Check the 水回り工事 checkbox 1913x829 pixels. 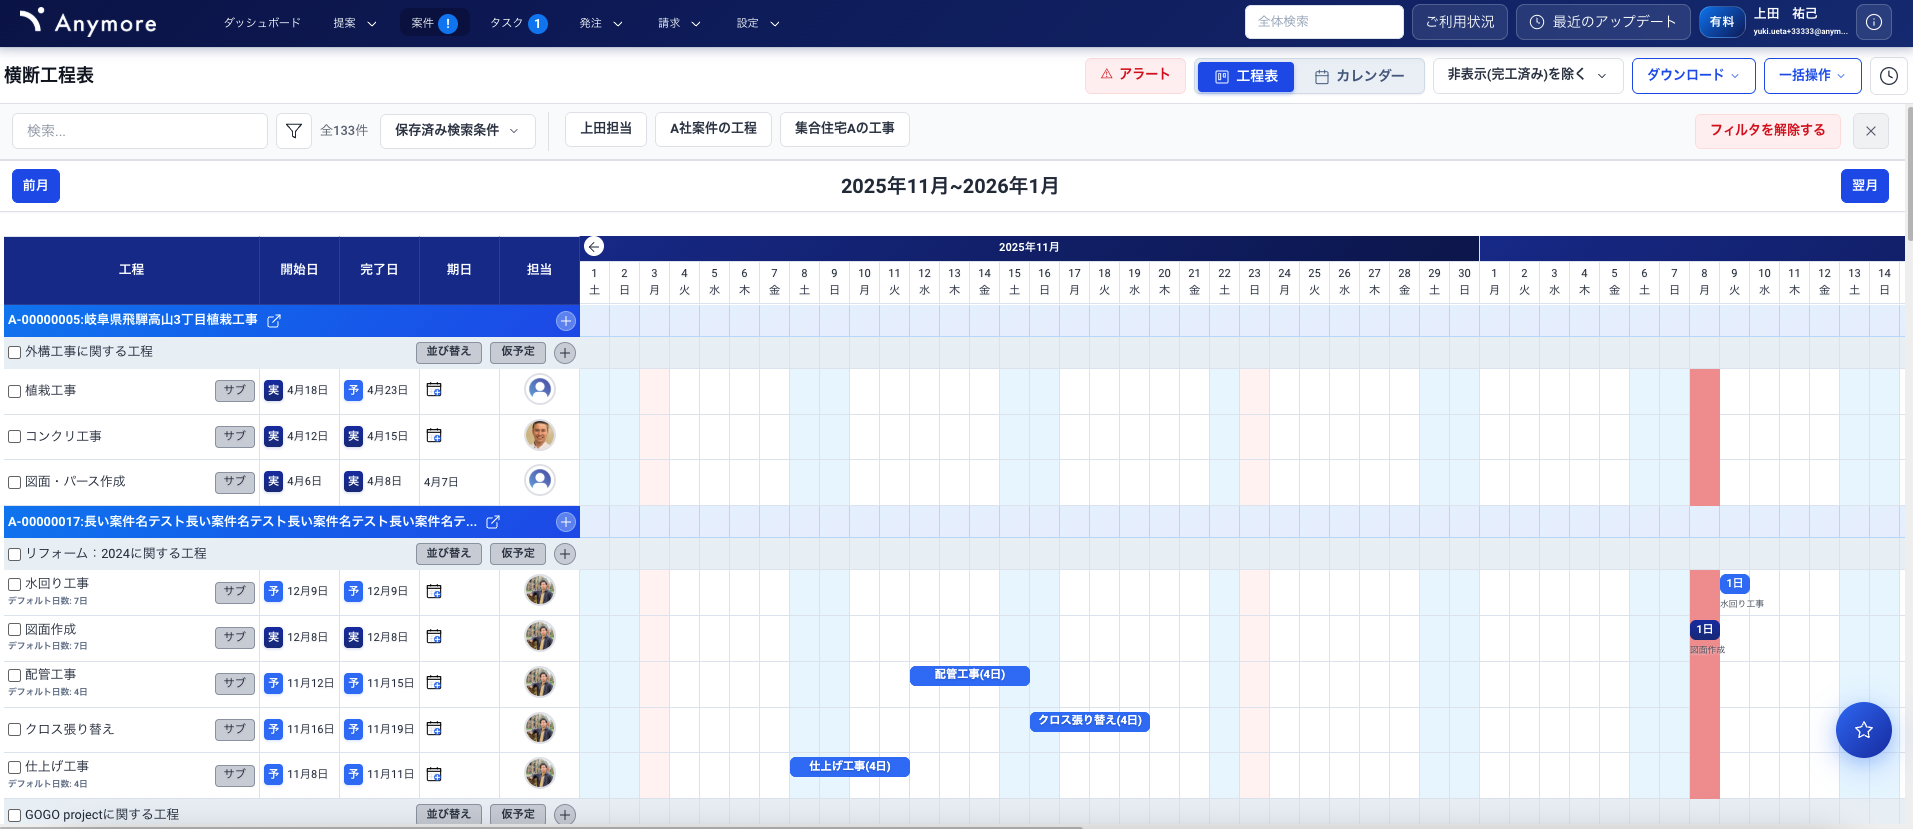(15, 584)
